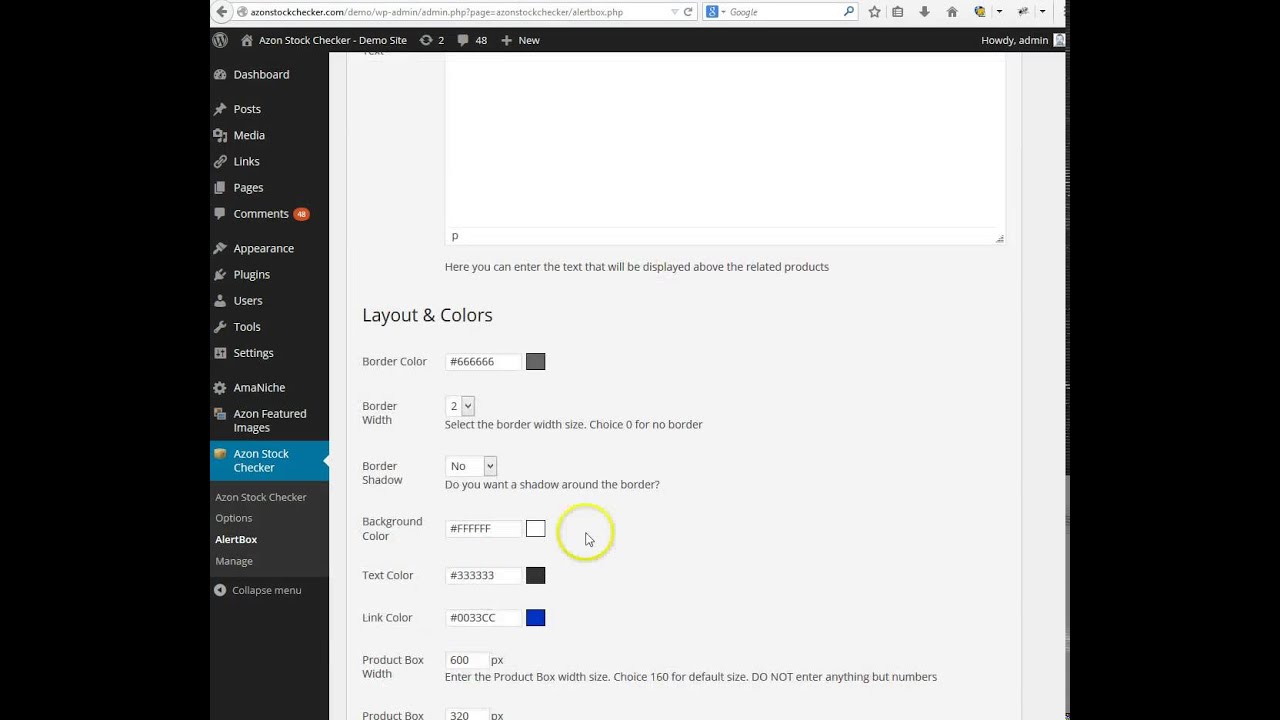Click the Media icon in sidebar
Image resolution: width=1280 pixels, height=720 pixels.
pos(220,135)
